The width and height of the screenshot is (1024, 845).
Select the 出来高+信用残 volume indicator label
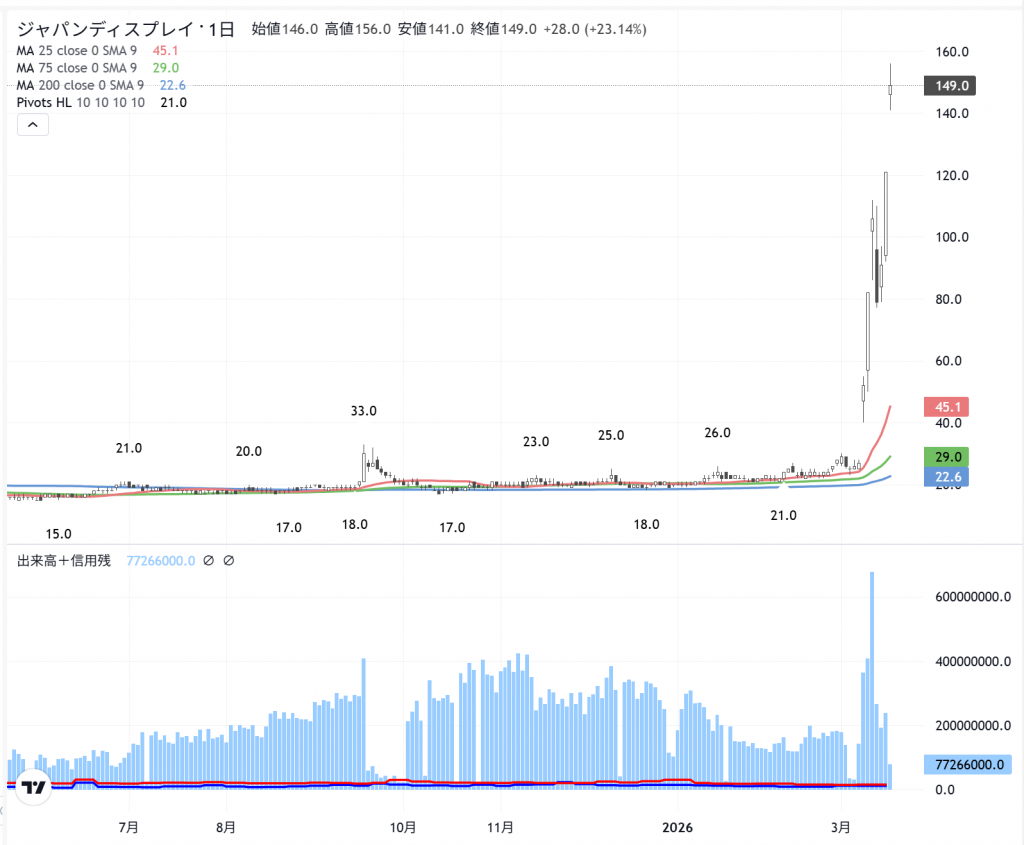(64, 561)
